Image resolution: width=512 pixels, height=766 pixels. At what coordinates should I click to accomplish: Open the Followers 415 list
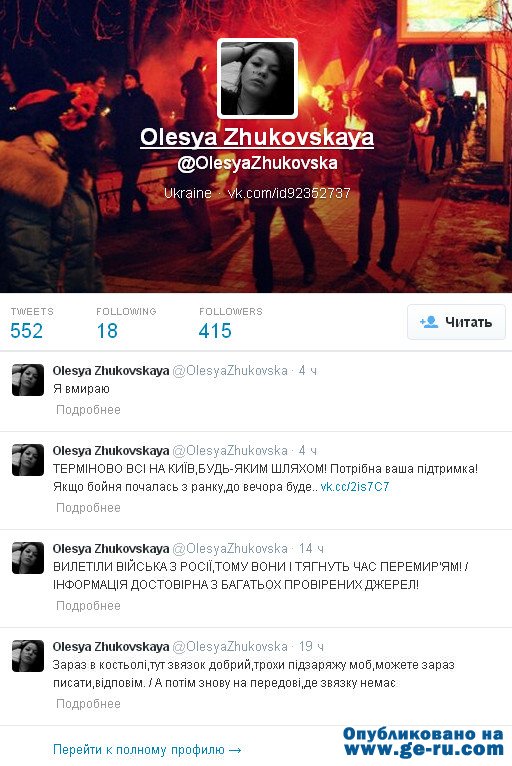pyautogui.click(x=231, y=323)
